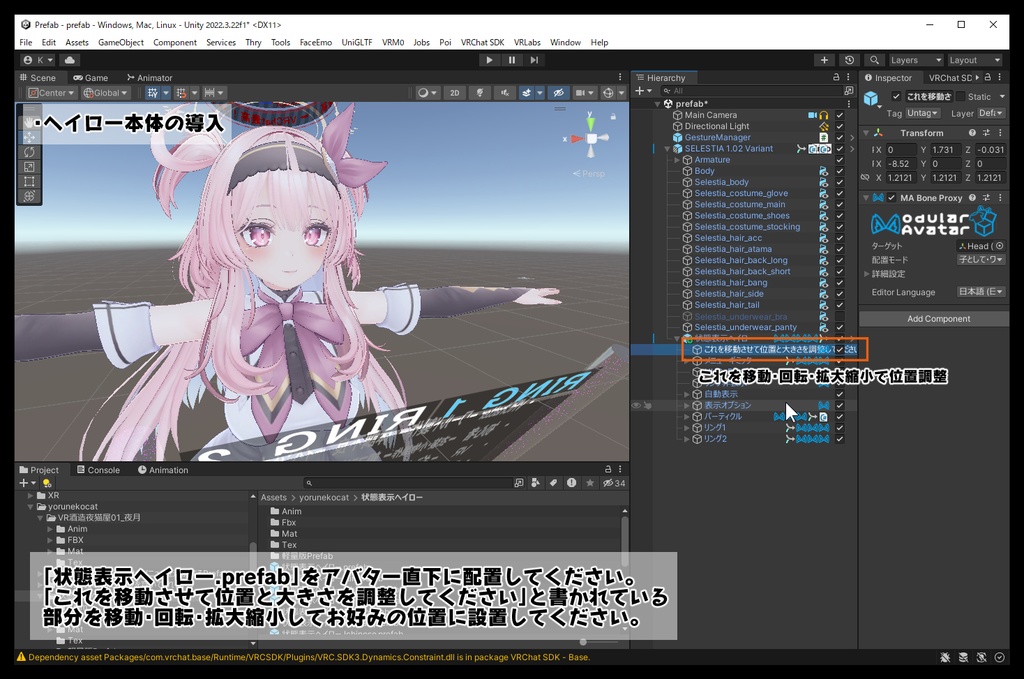Screen dimensions: 1024x679
Task: Open the FaceEmo menu
Action: (x=315, y=42)
